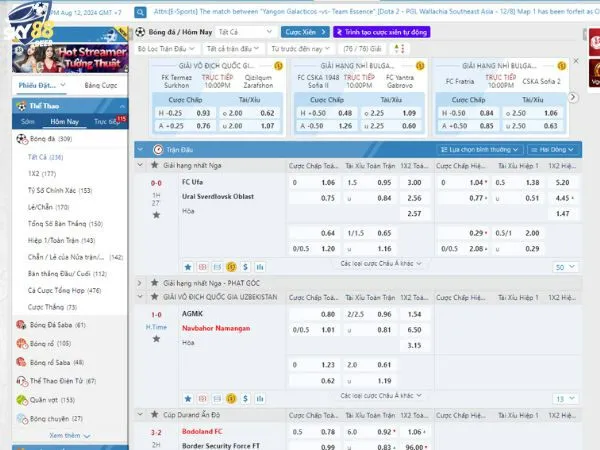Open the 50 more-bets dropdown
This screenshot has width=600, height=450.
565,267
